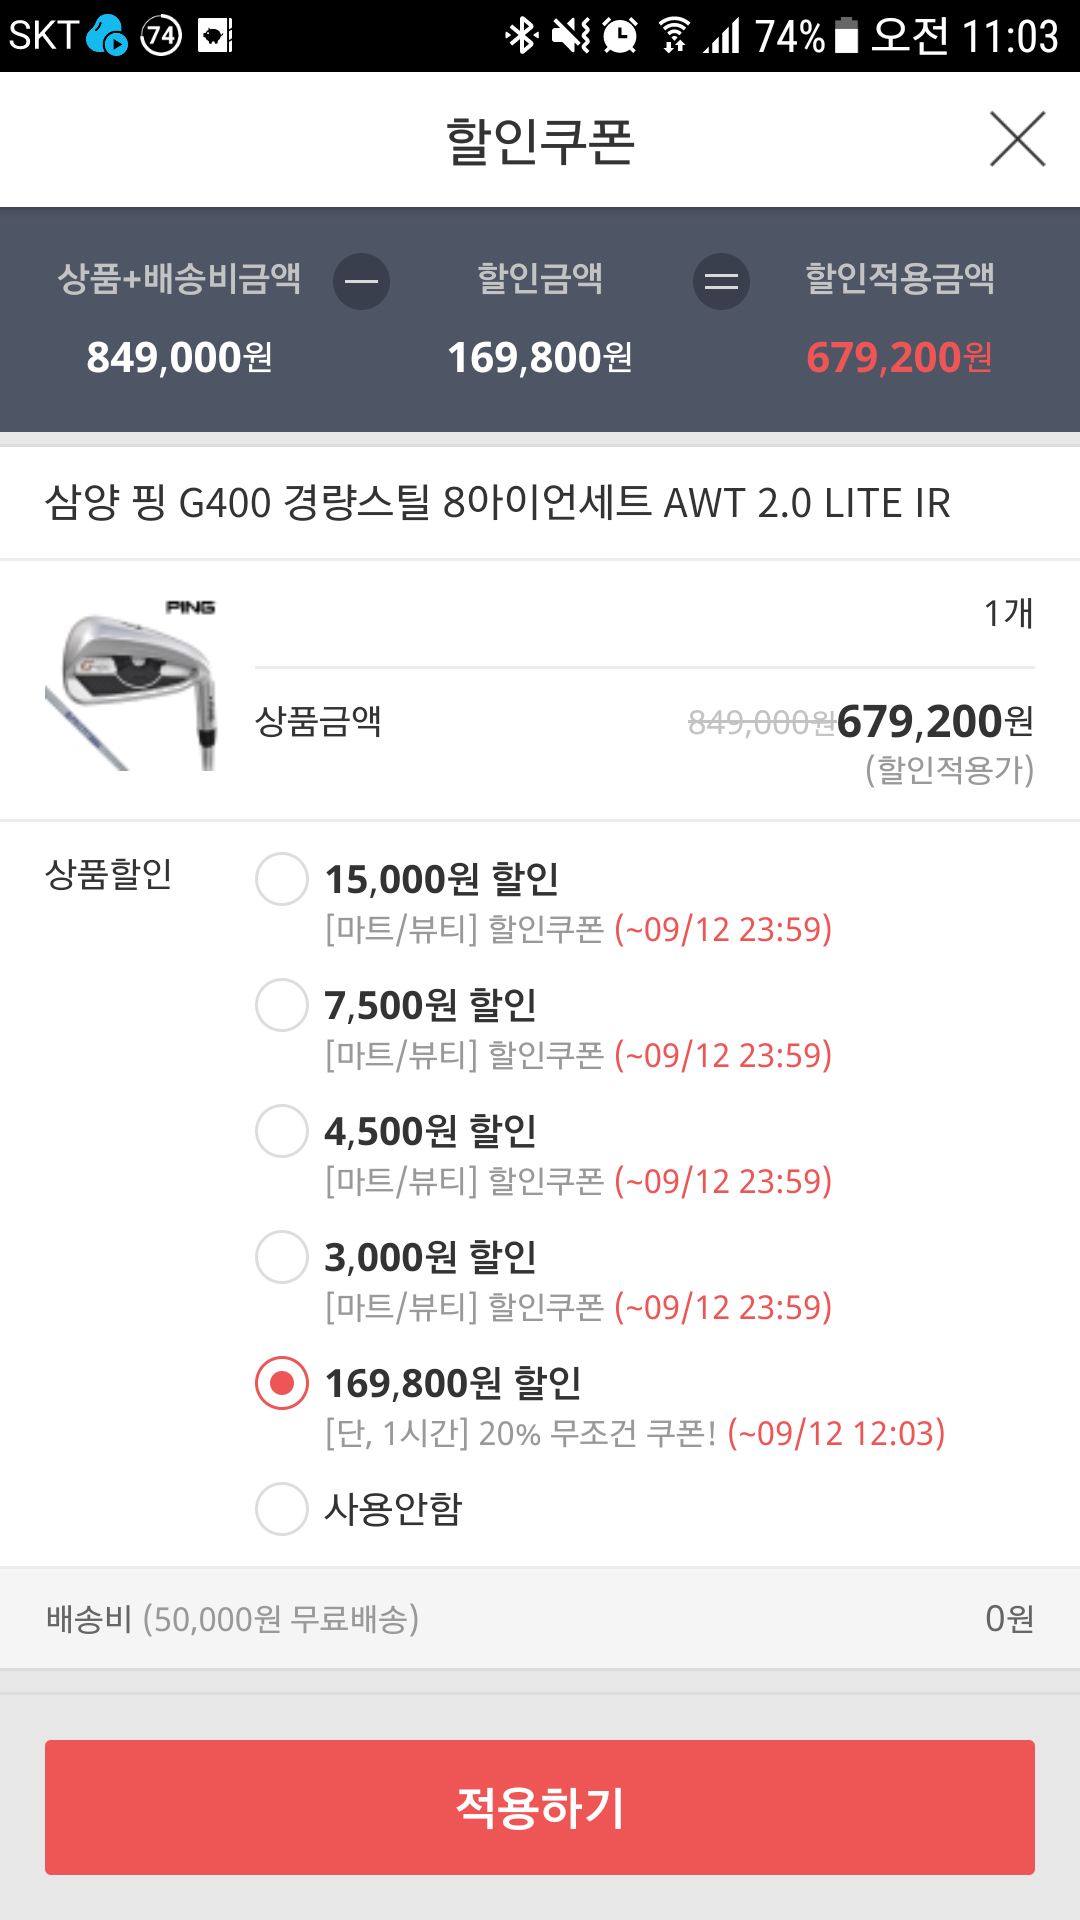Close the discount coupon dialog

coord(1017,139)
